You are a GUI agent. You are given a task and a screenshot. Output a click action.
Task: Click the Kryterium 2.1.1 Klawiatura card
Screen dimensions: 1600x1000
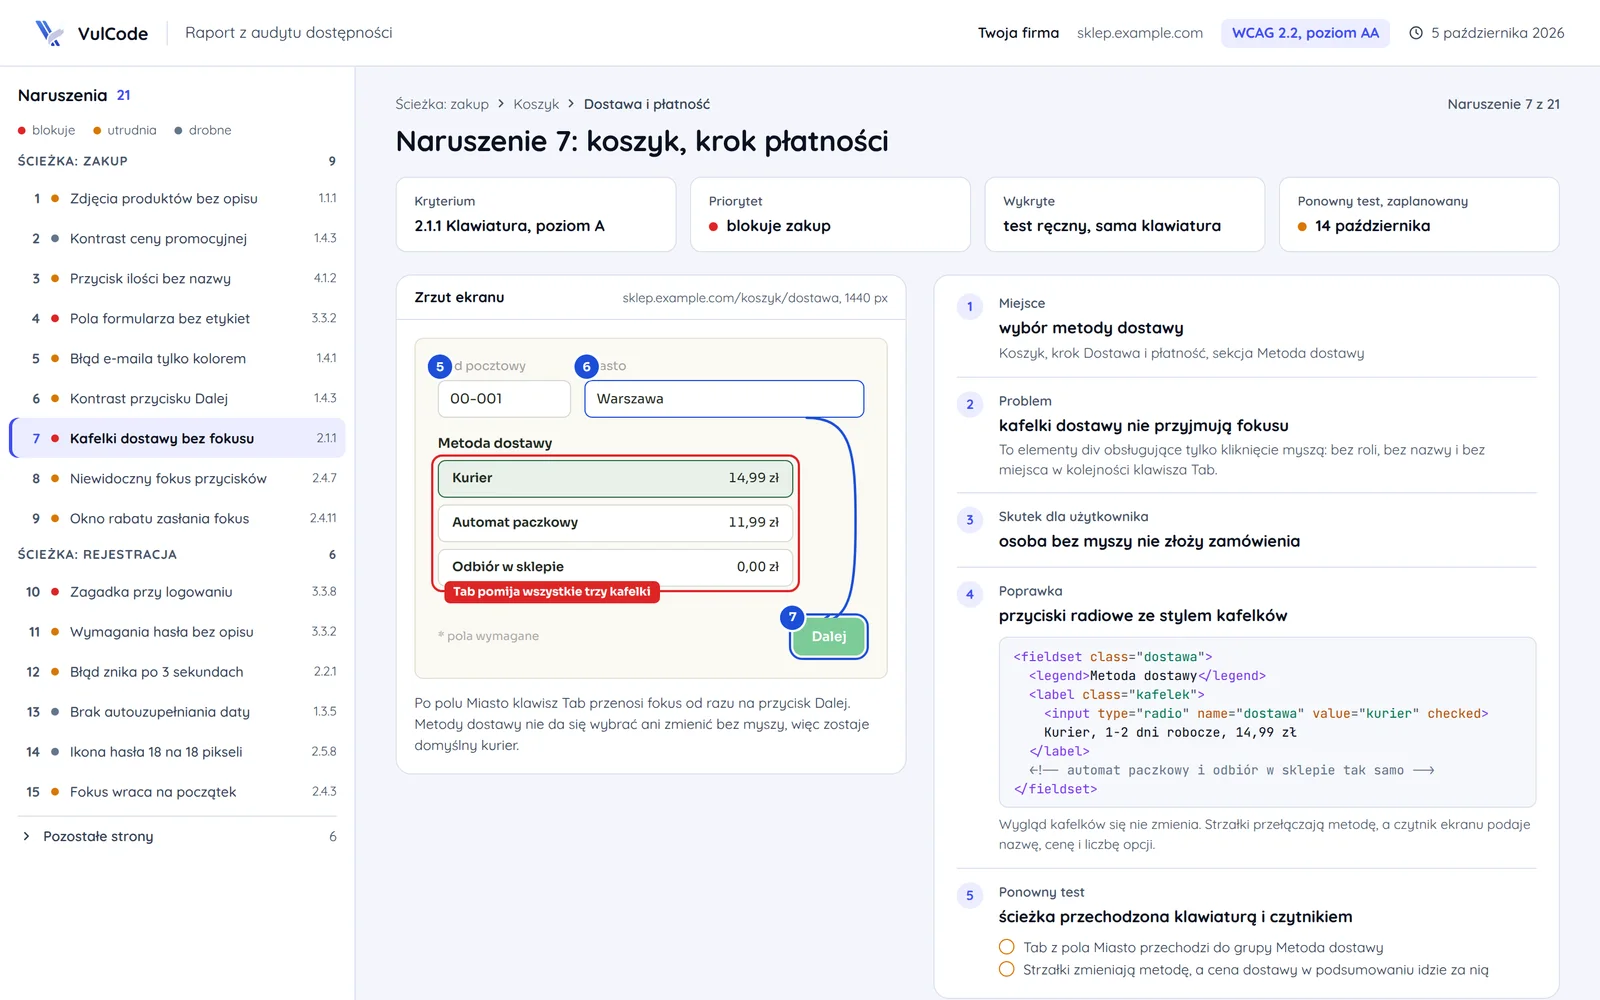536,214
